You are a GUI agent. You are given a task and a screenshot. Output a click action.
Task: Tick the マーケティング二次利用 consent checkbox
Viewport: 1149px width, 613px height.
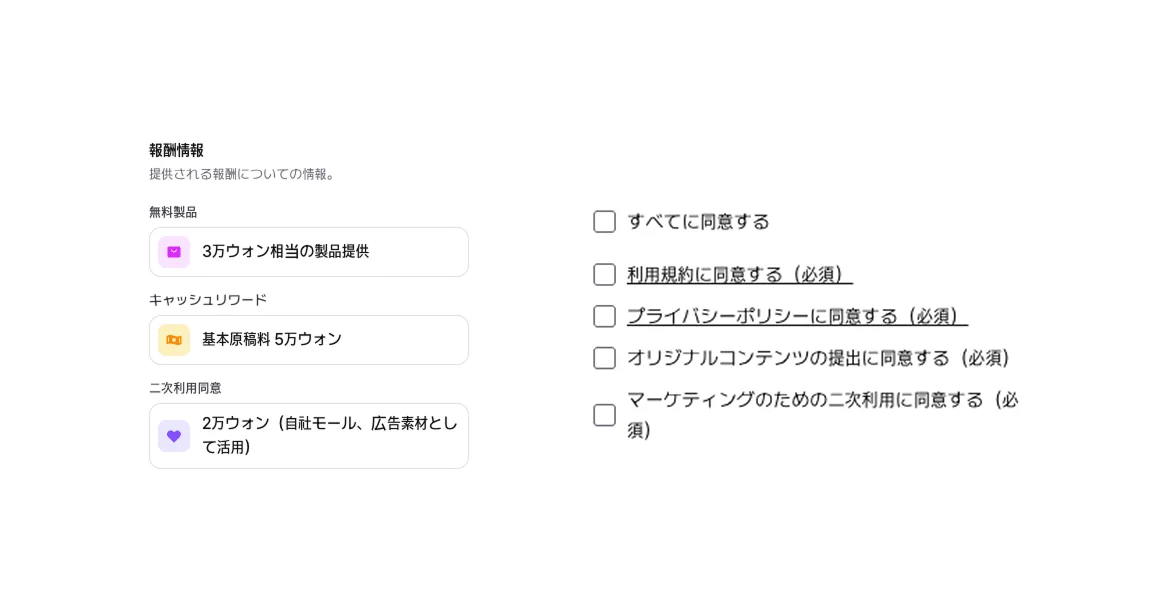pos(604,415)
